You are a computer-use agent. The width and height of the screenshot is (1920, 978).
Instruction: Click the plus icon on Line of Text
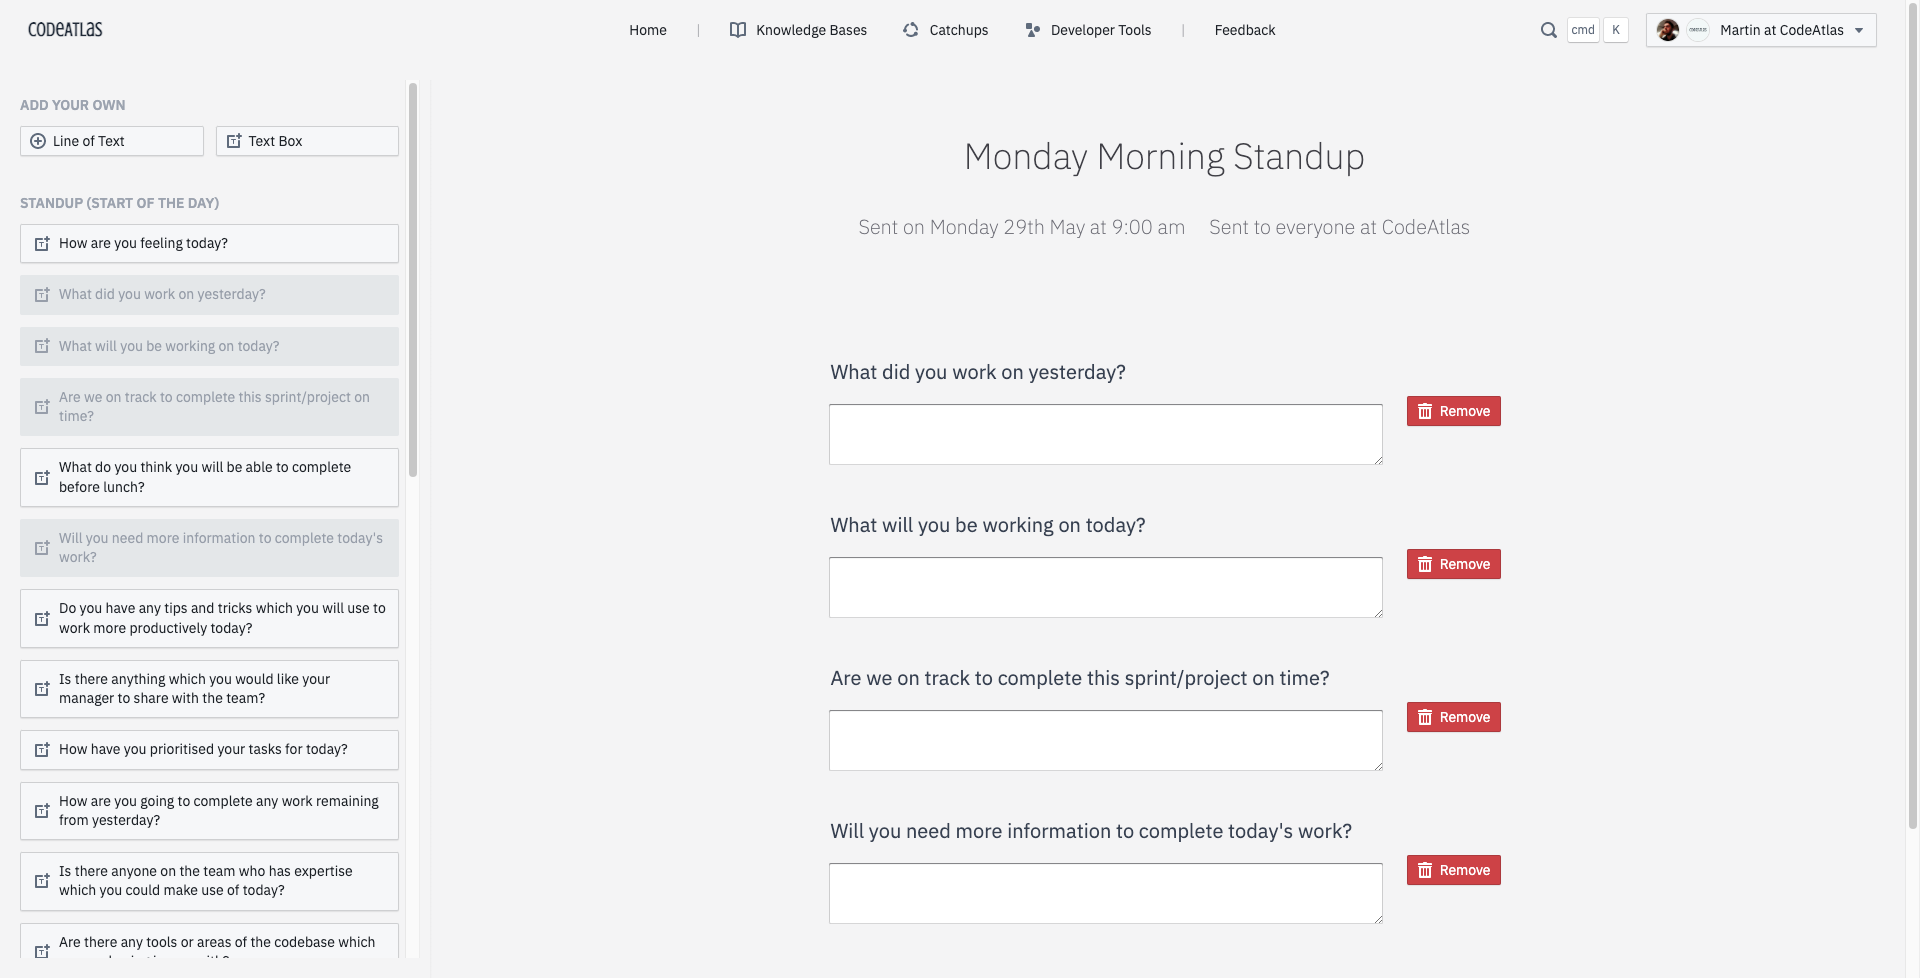click(x=38, y=141)
